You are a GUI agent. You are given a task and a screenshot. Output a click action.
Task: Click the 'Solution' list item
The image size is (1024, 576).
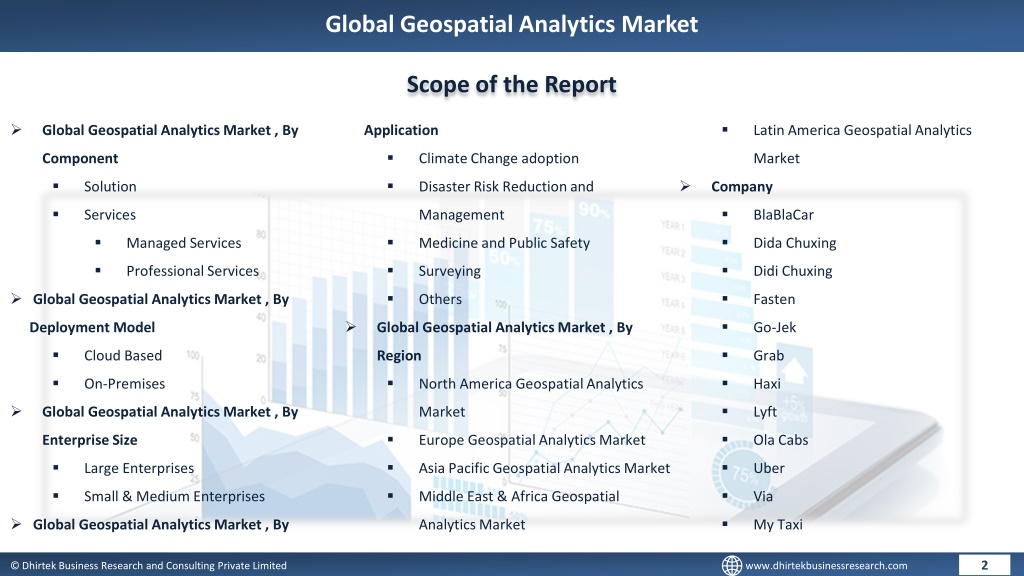click(x=110, y=187)
